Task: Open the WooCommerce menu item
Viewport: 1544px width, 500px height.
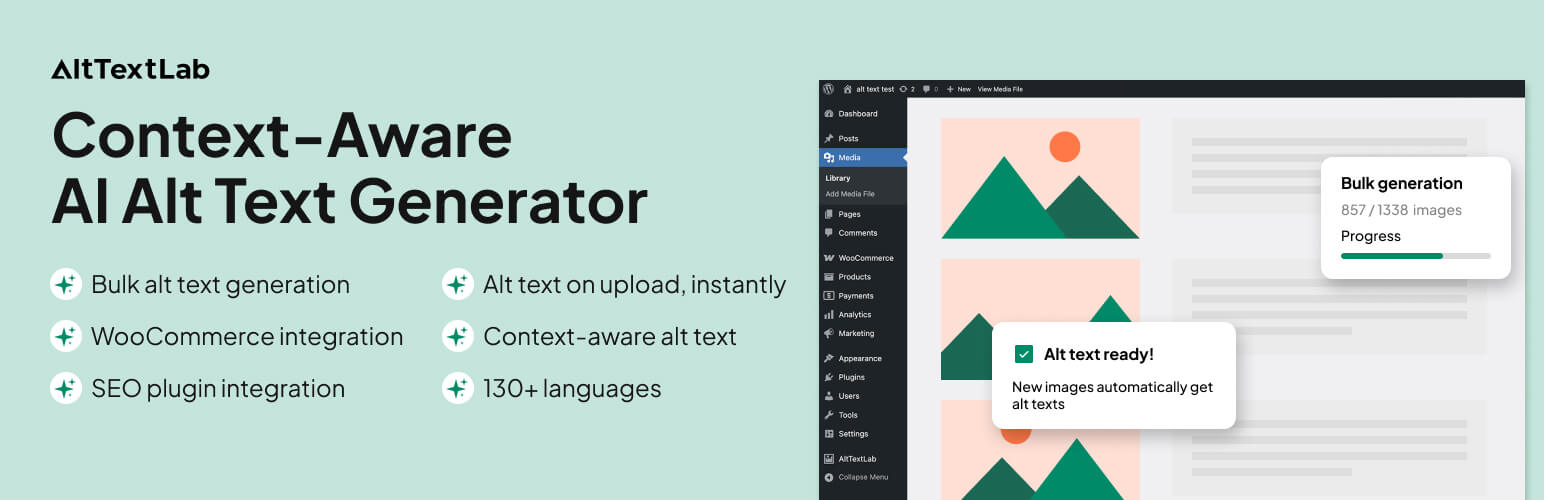Action: (x=863, y=258)
